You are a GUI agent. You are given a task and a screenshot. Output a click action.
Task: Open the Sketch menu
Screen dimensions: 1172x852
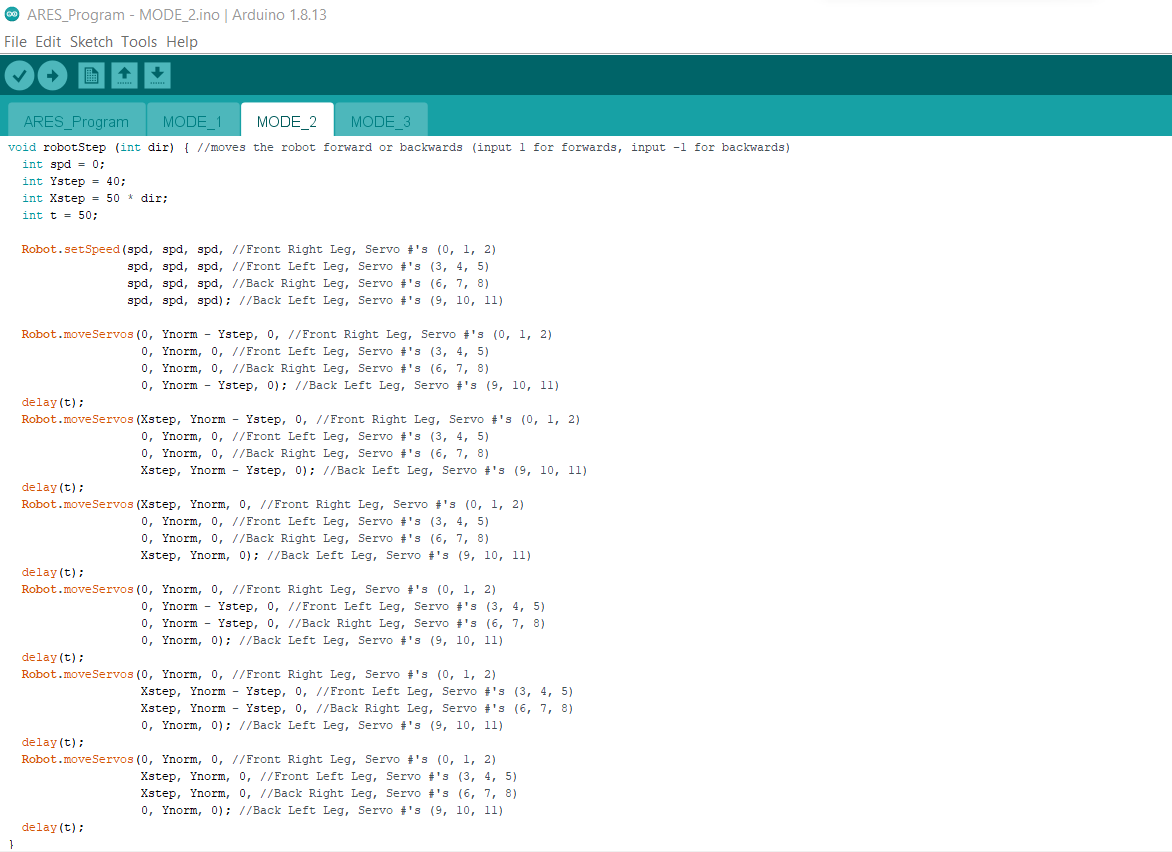(x=91, y=42)
